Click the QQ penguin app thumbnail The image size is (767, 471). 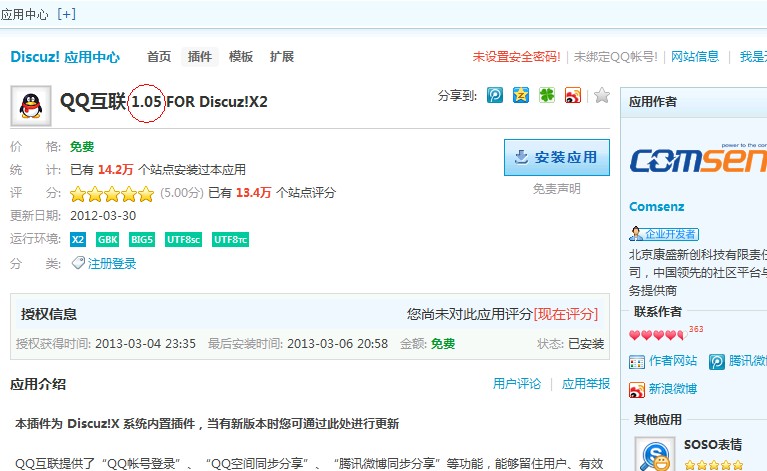31,106
